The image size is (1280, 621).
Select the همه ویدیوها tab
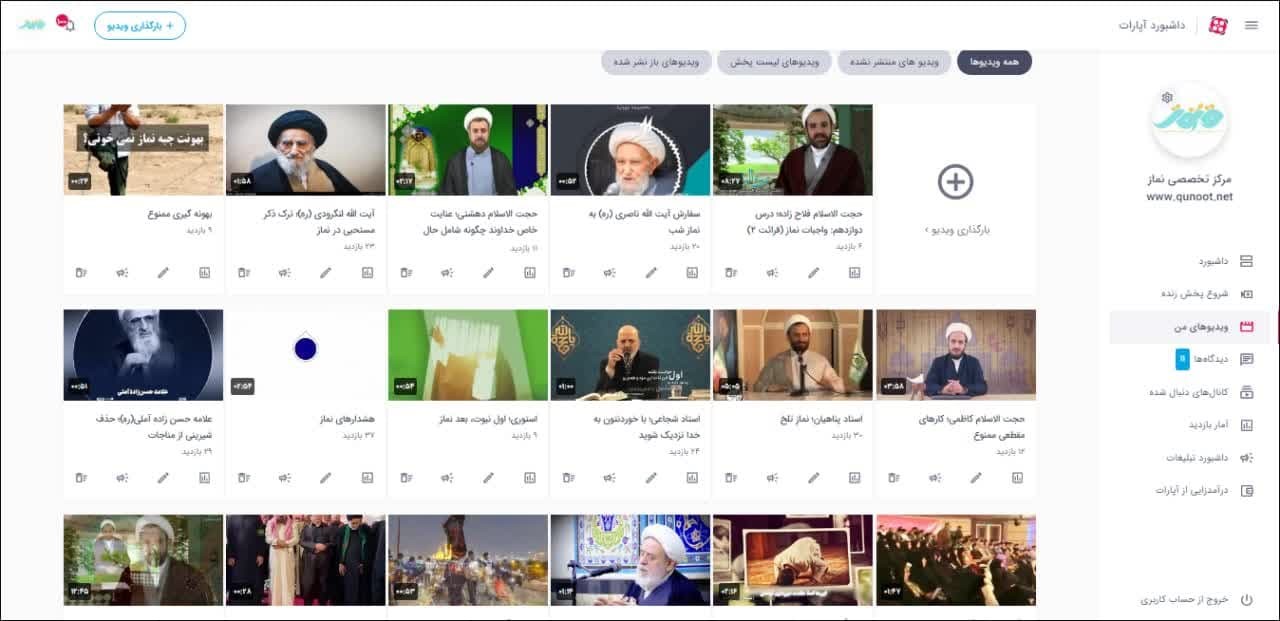(x=994, y=62)
